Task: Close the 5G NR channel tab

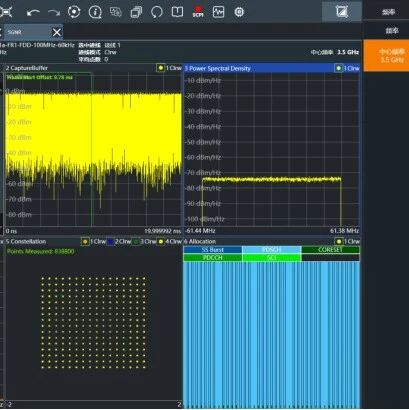Action: pyautogui.click(x=57, y=32)
